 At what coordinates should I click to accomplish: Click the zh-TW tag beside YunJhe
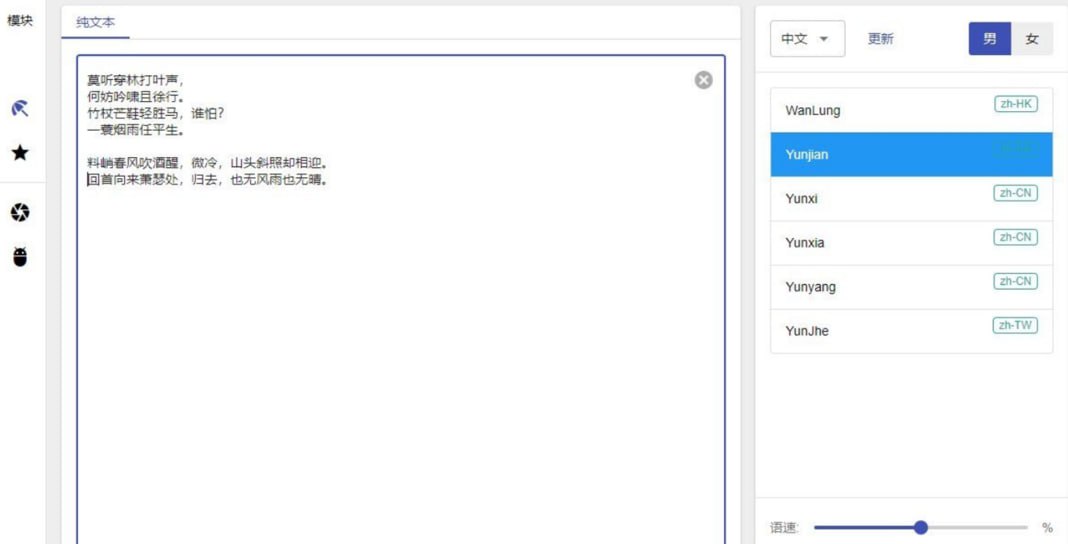(x=1015, y=325)
